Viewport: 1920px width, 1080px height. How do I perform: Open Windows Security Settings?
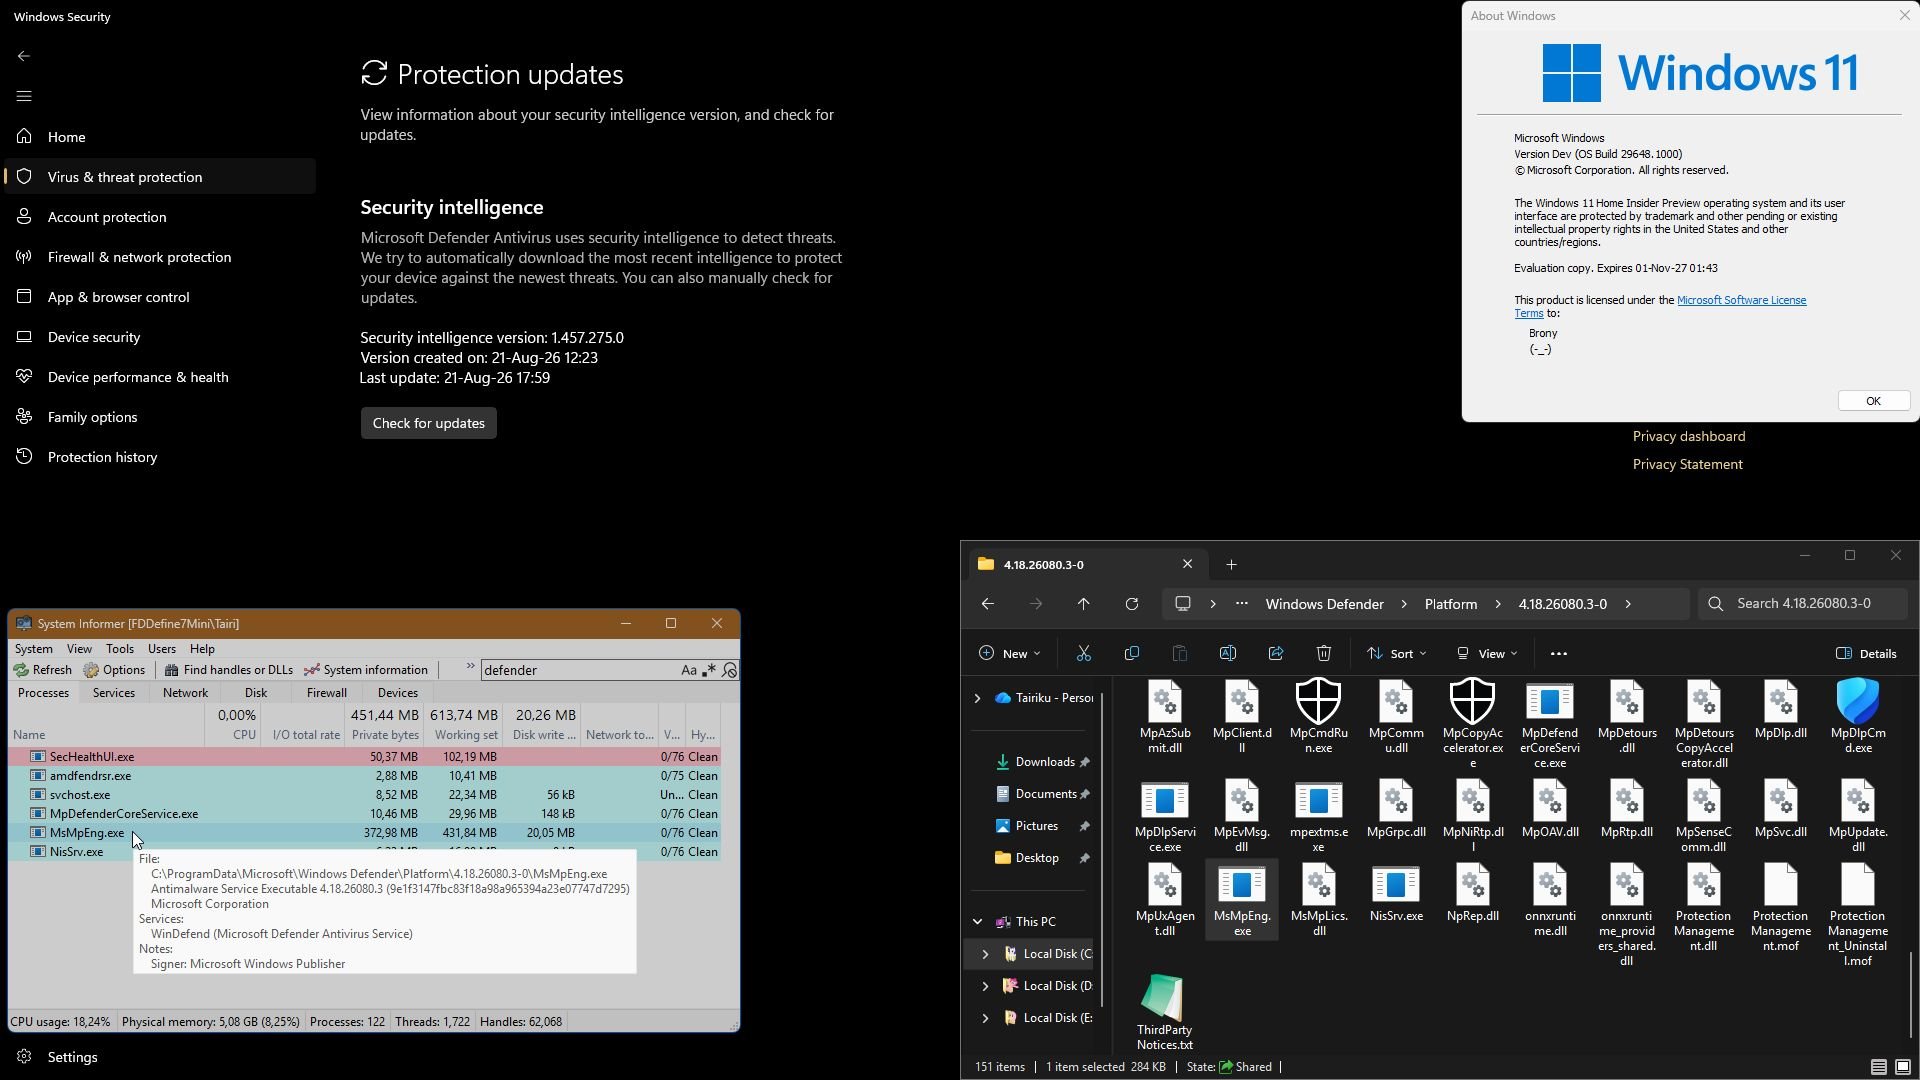click(x=160, y=1057)
